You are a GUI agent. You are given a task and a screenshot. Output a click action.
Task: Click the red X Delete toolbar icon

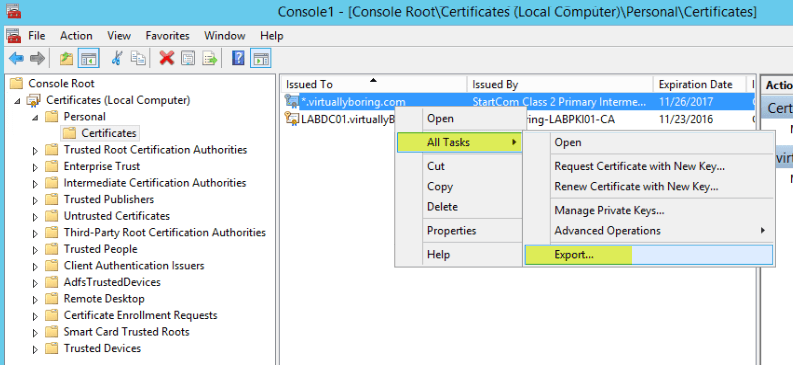tap(166, 58)
